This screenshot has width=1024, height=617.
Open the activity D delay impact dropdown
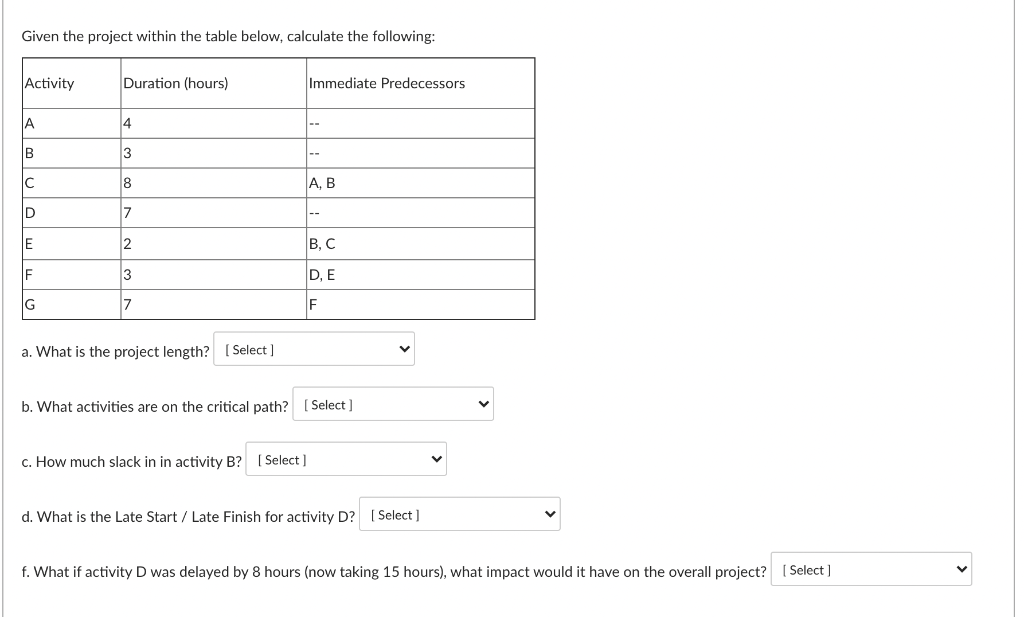[x=869, y=568]
